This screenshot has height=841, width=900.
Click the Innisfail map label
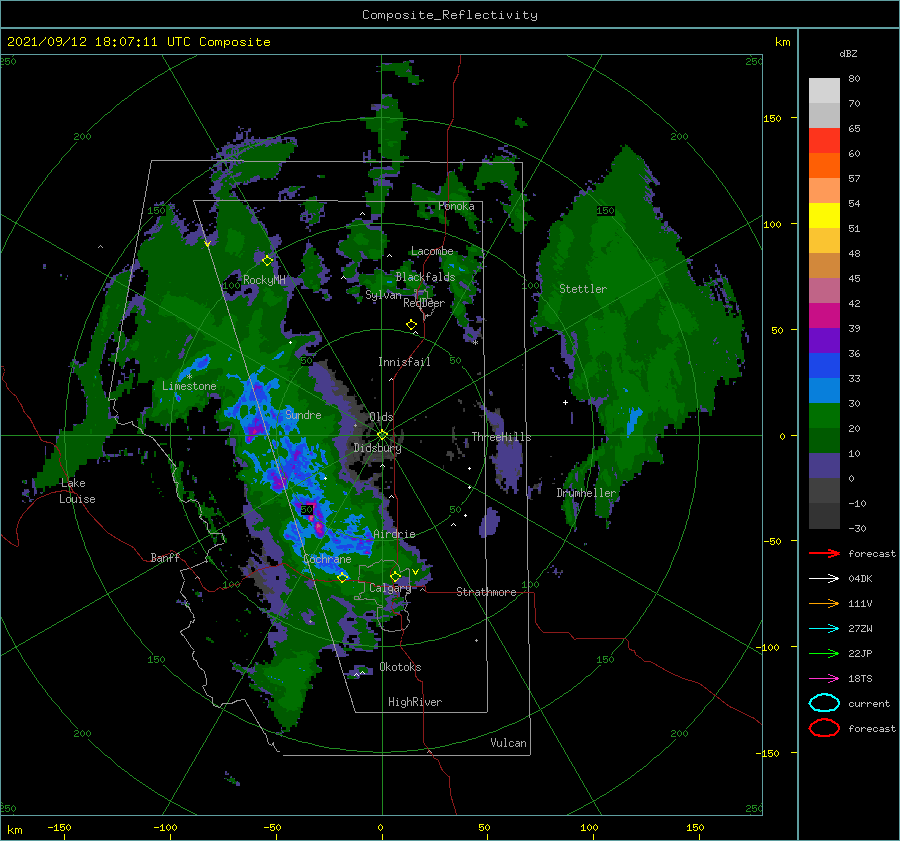404,362
